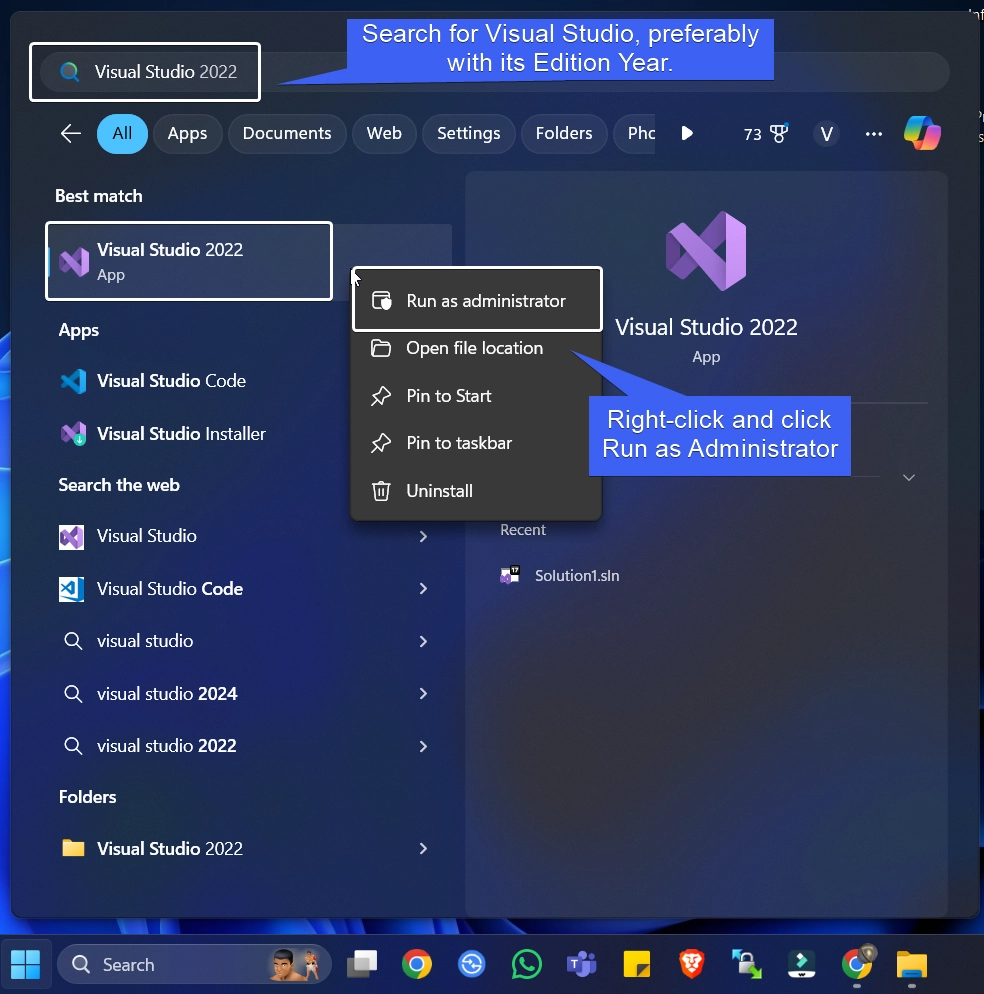Viewport: 984px width, 994px height.
Task: Open Task View on the taskbar
Action: coord(362,964)
